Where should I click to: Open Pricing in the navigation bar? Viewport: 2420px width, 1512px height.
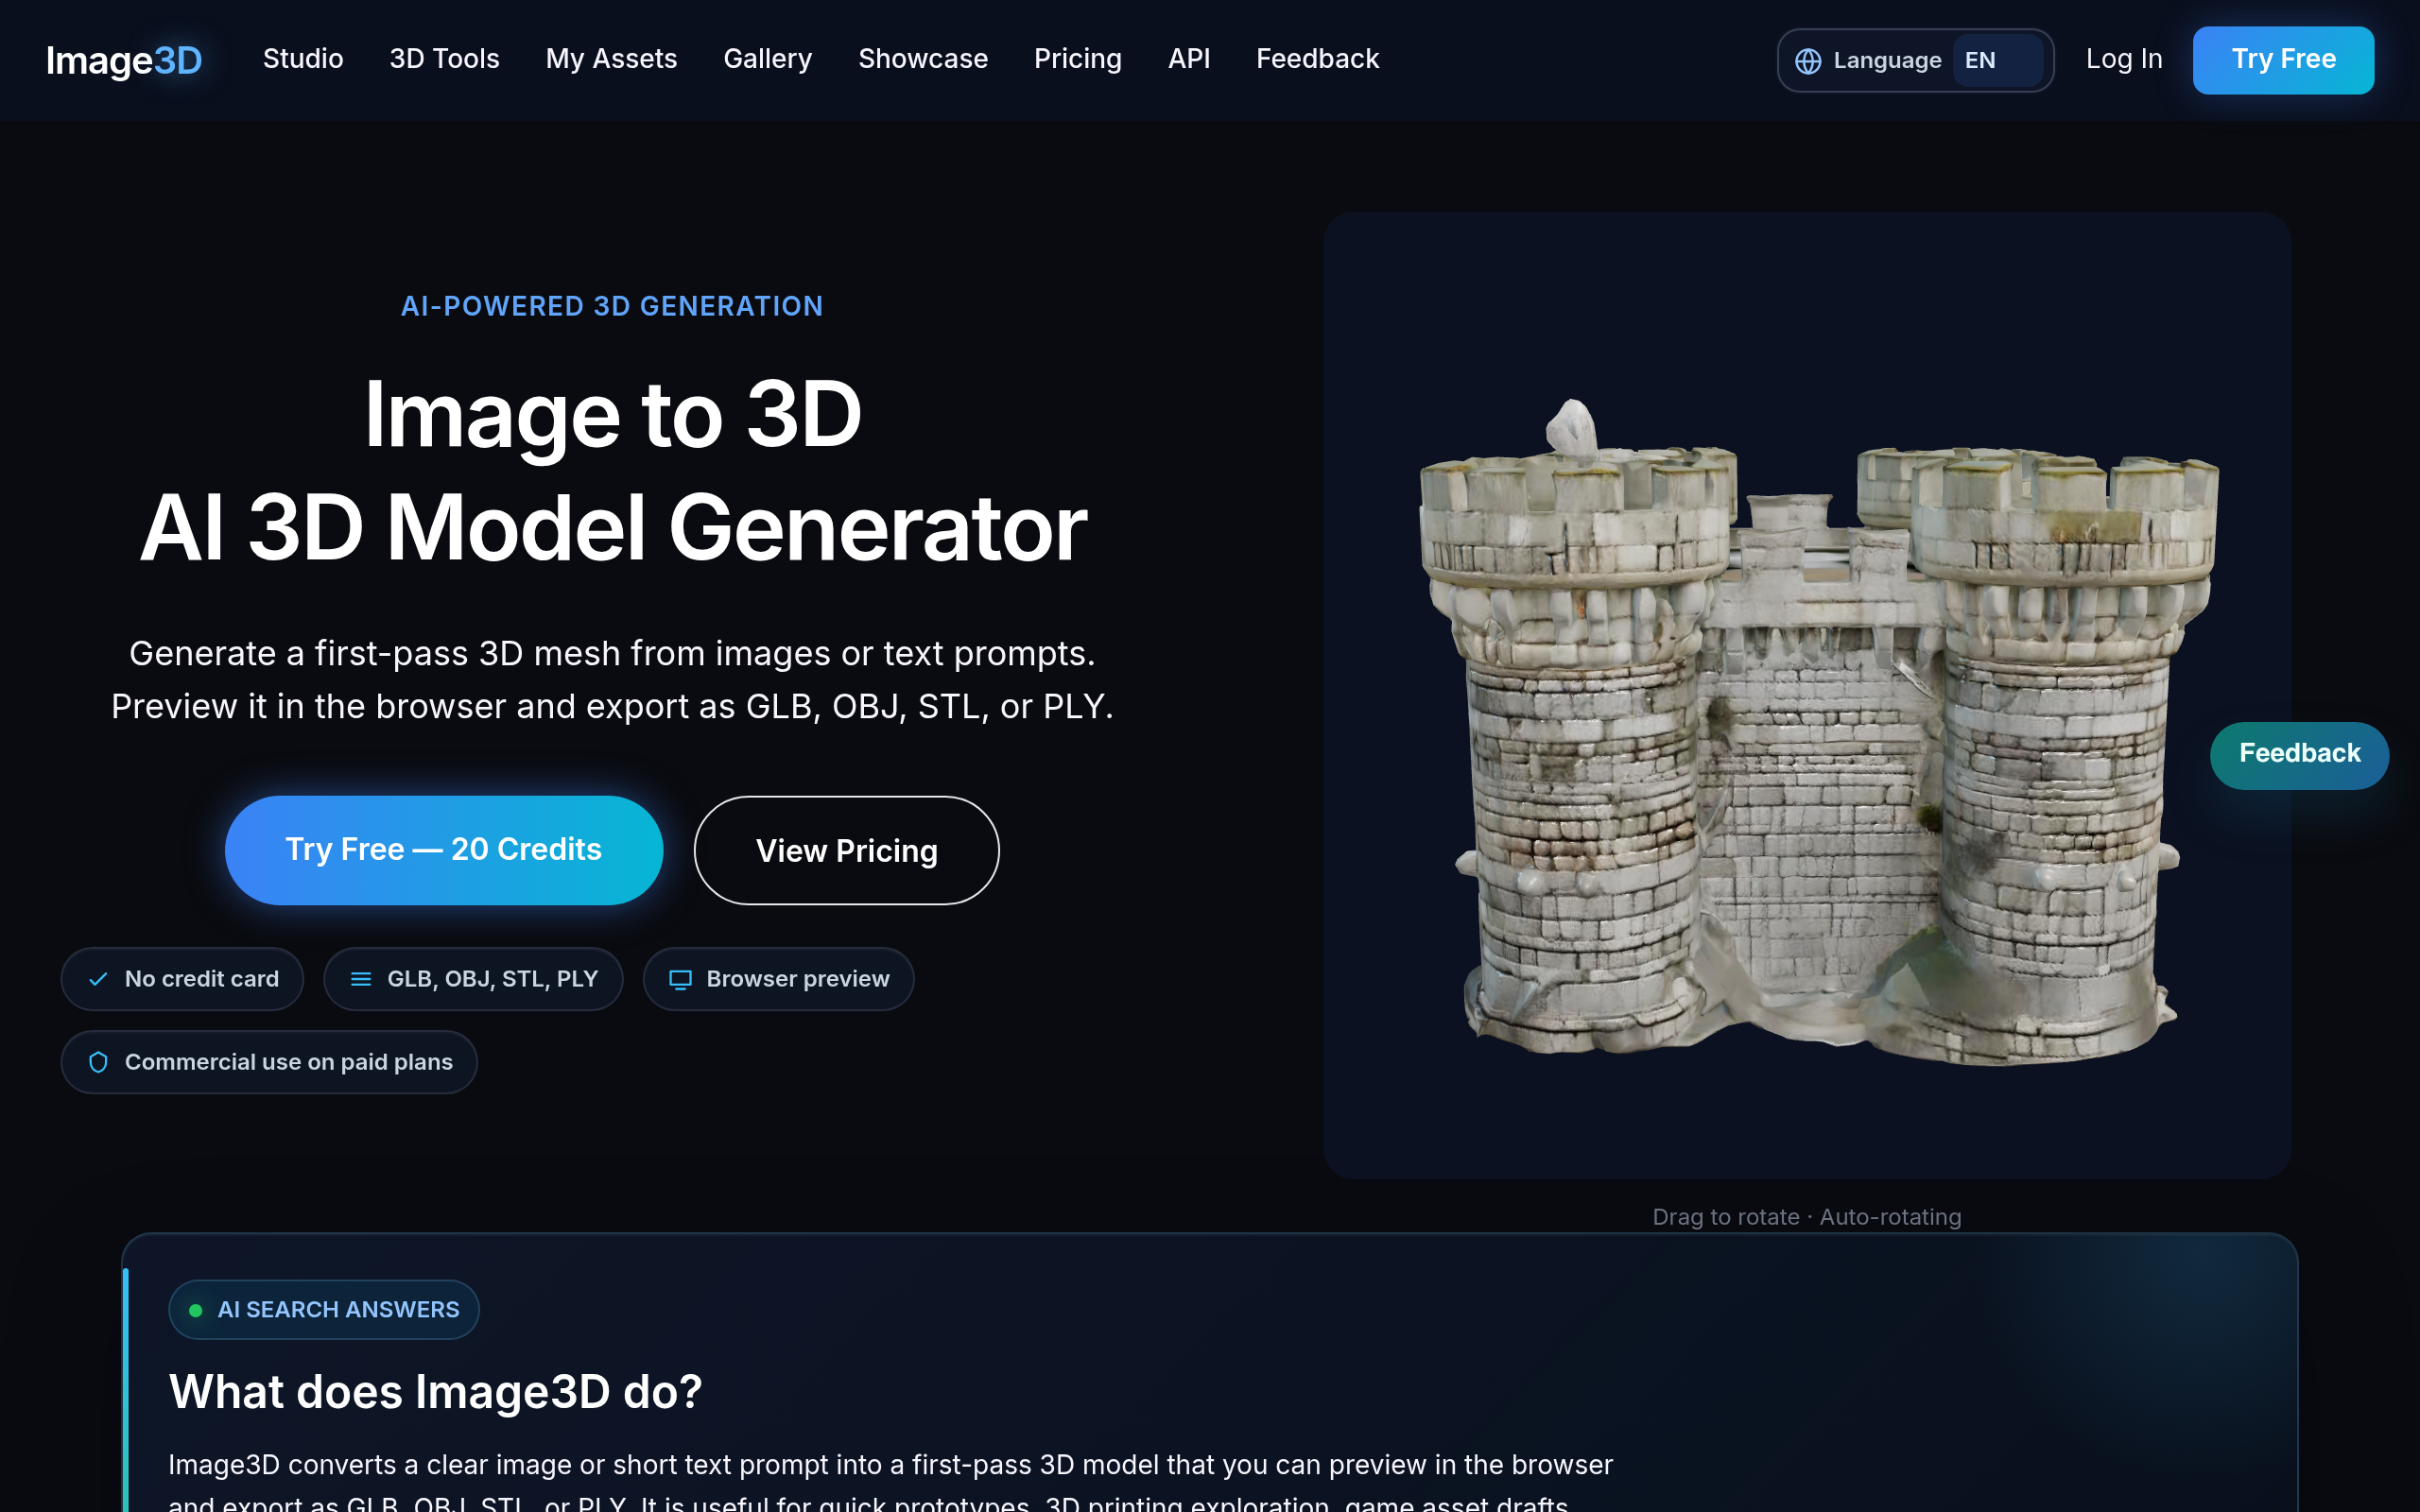1077,59
